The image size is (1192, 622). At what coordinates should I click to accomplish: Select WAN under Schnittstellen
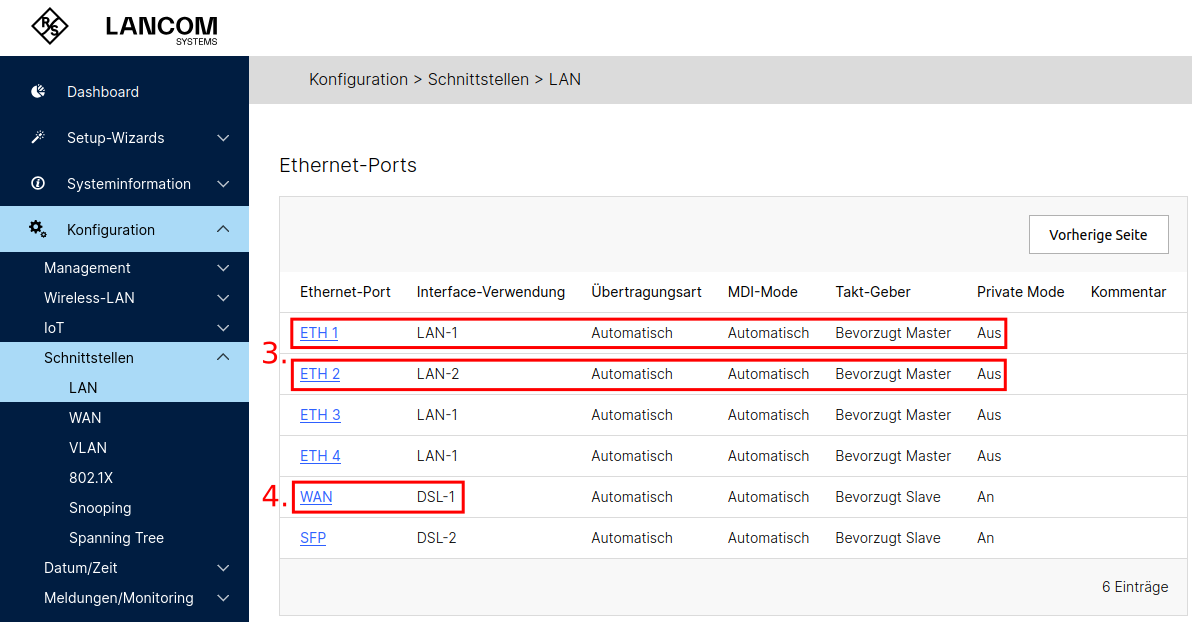pos(85,417)
